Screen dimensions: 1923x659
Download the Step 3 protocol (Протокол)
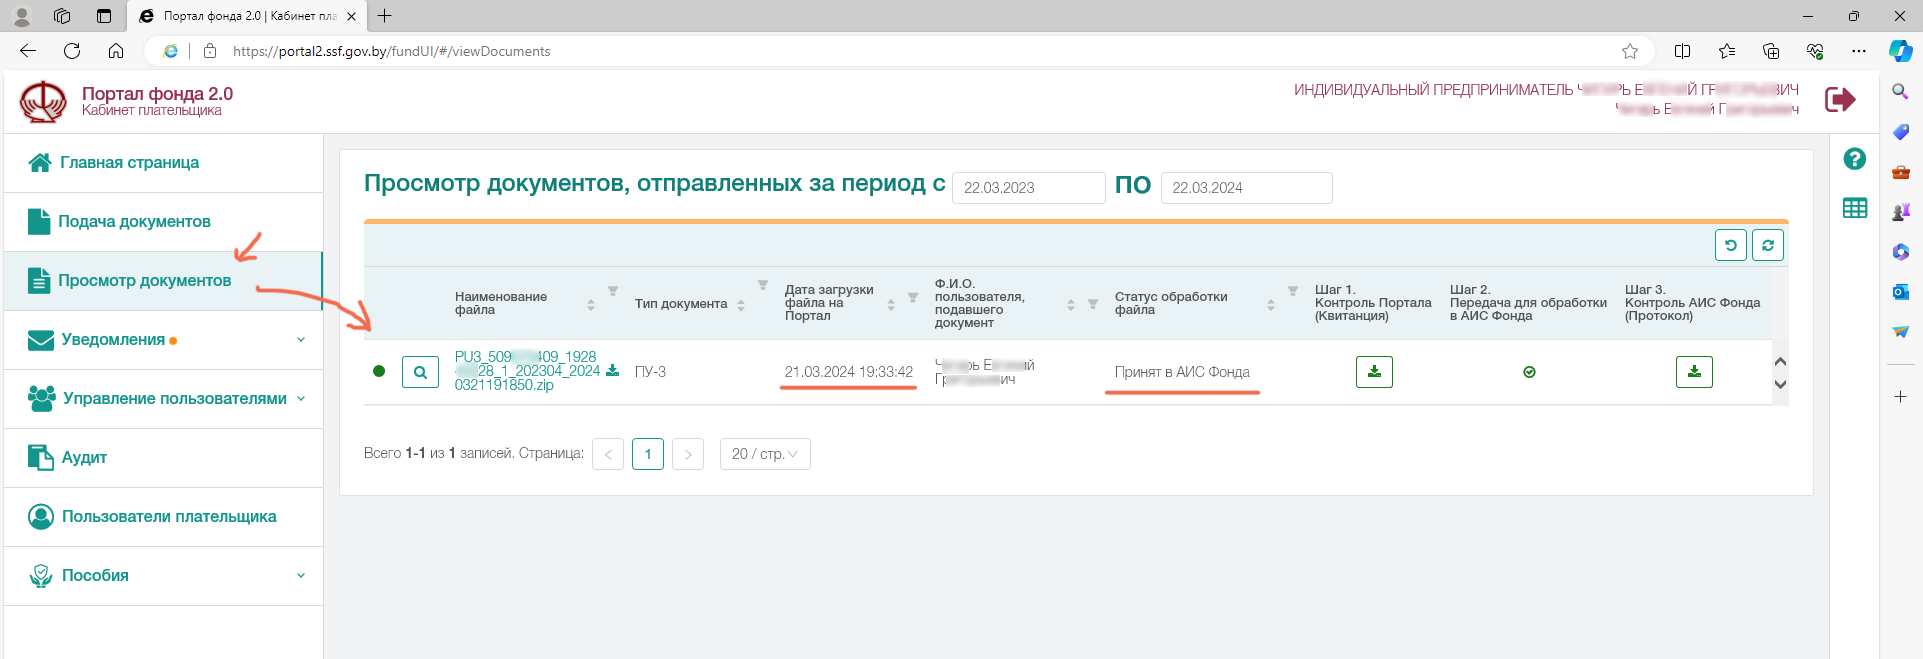(1694, 372)
